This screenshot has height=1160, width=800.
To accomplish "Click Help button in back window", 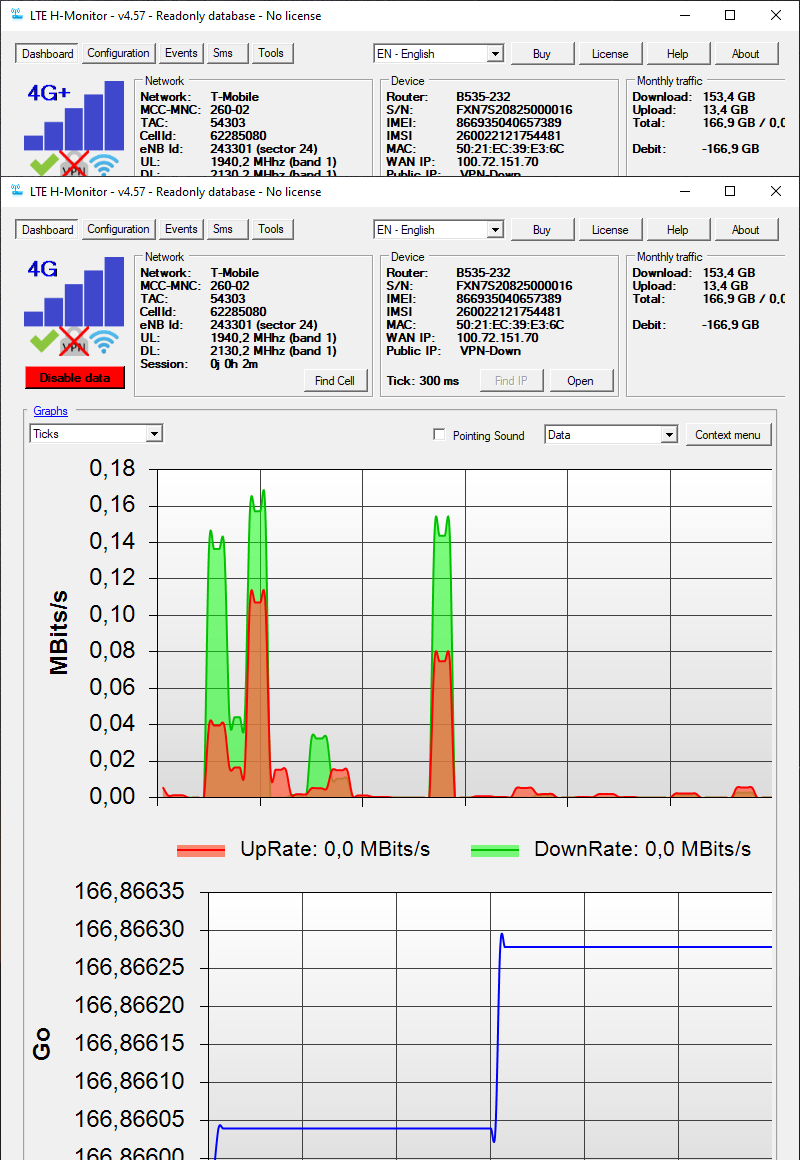I will click(678, 54).
